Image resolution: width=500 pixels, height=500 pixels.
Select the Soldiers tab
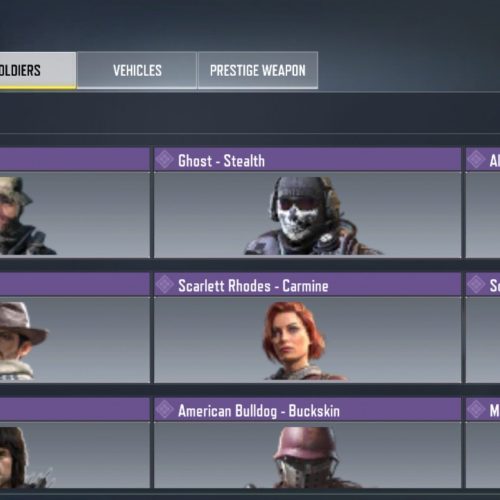pyautogui.click(x=38, y=70)
